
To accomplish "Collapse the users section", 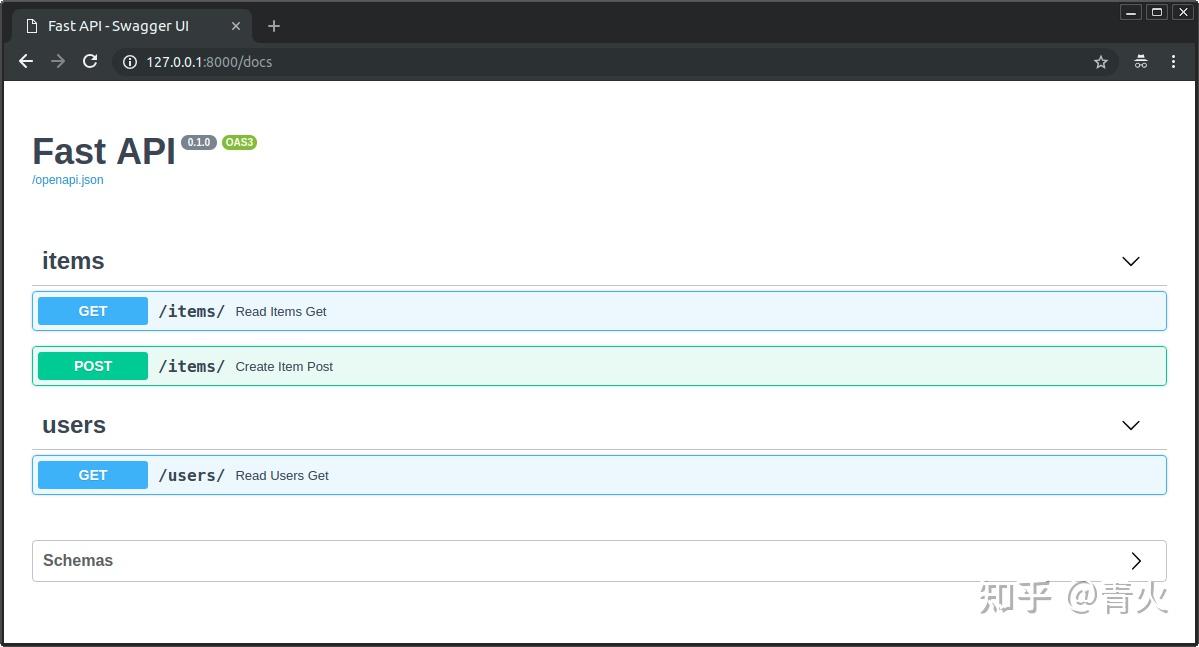I will point(1130,425).
